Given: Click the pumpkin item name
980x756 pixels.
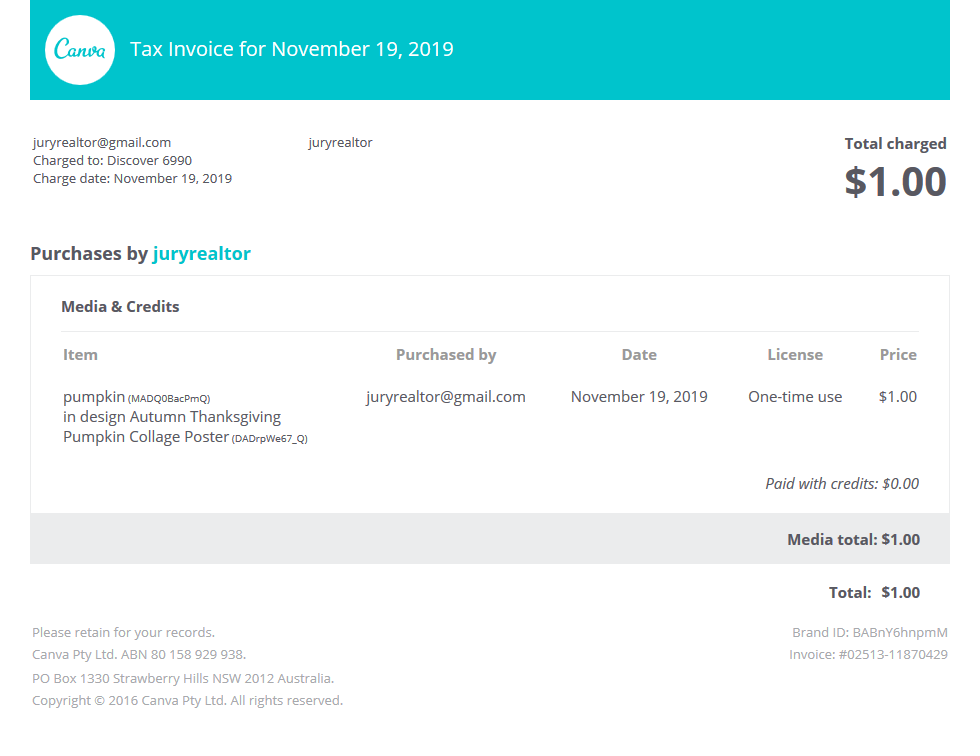Looking at the screenshot, I should pyautogui.click(x=94, y=397).
